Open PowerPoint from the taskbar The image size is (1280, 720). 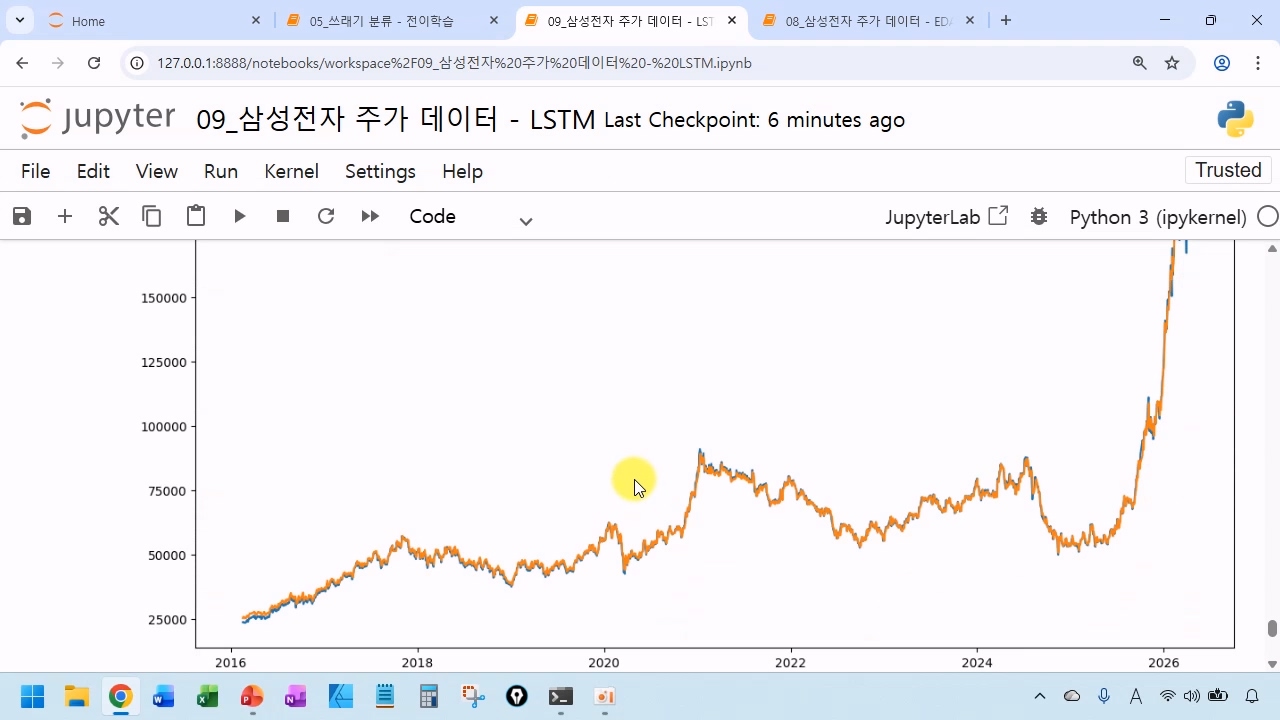click(252, 696)
